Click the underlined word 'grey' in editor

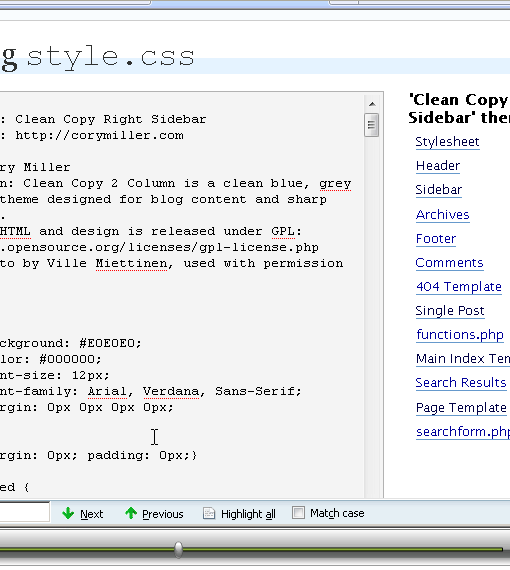coord(335,184)
